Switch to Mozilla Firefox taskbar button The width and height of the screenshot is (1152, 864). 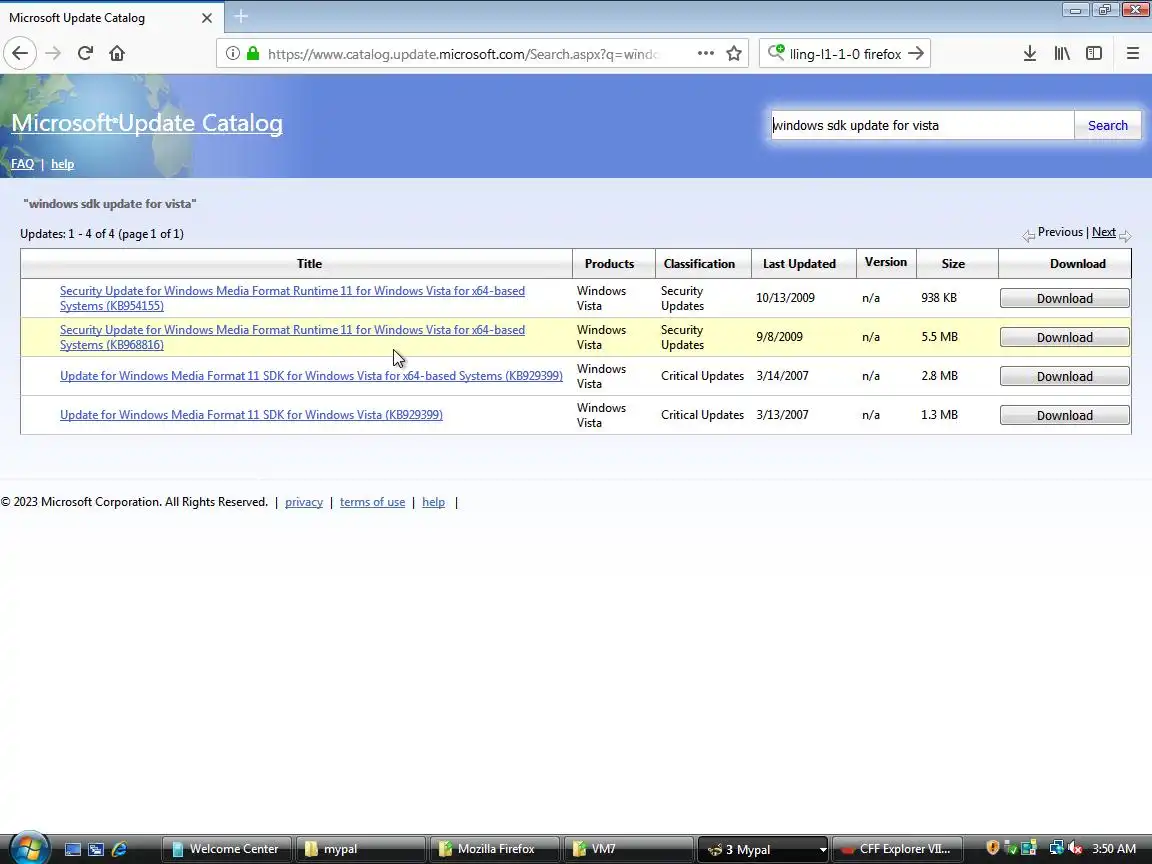[495, 849]
